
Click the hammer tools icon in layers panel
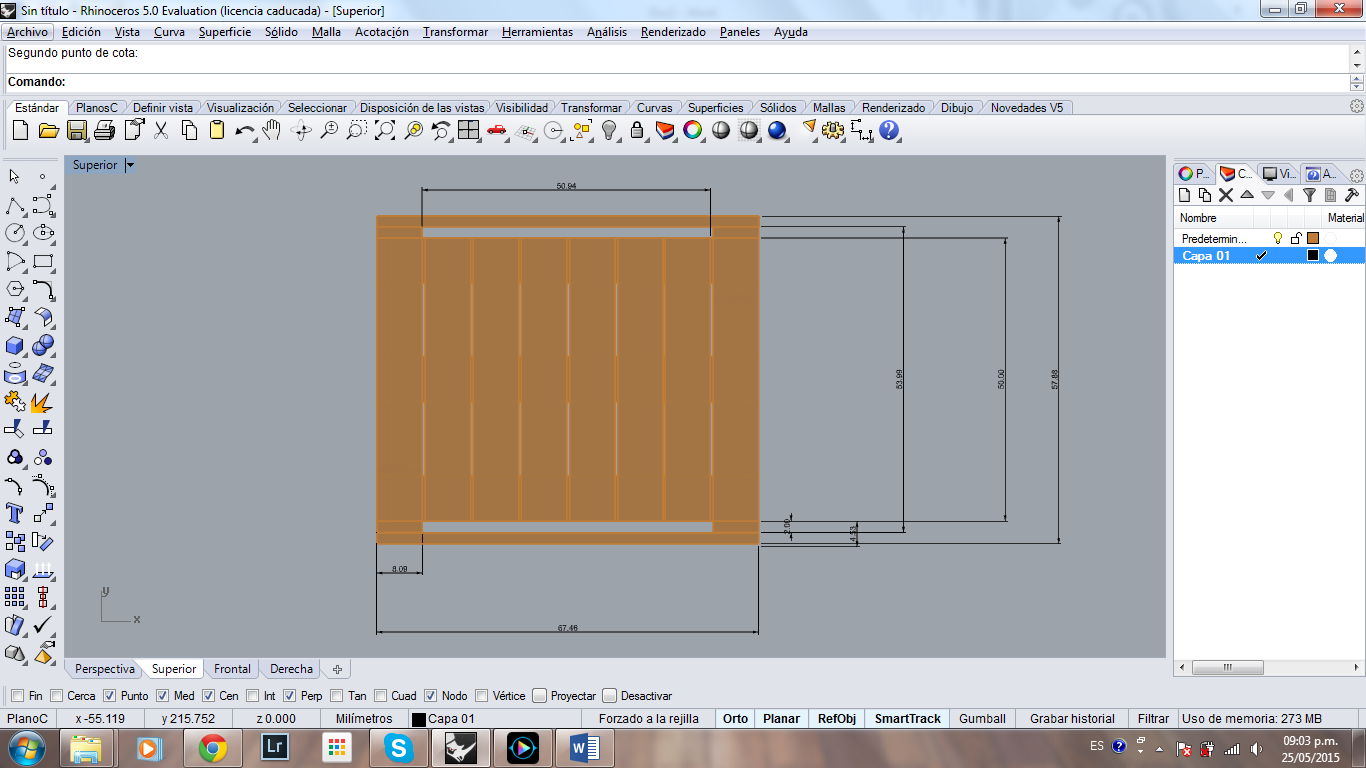pos(1351,195)
